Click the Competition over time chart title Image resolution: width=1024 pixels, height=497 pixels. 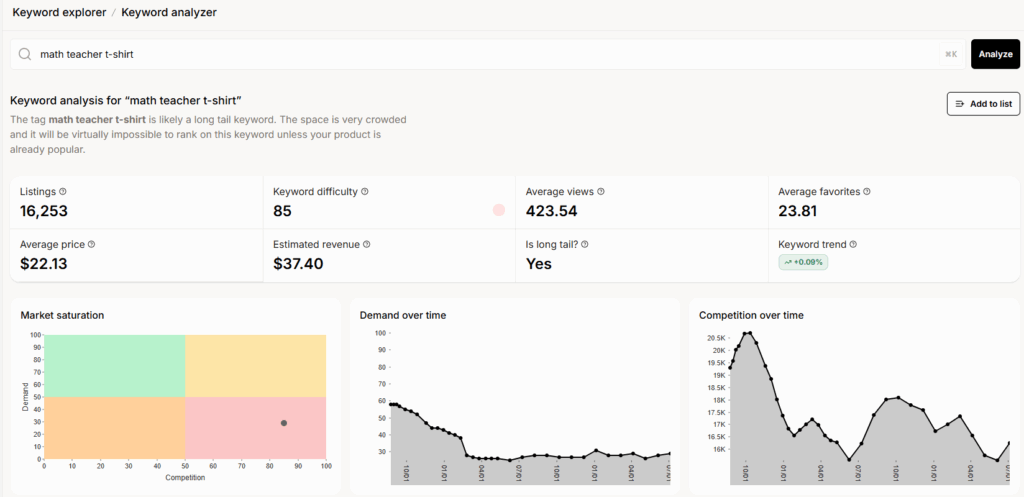coord(751,315)
